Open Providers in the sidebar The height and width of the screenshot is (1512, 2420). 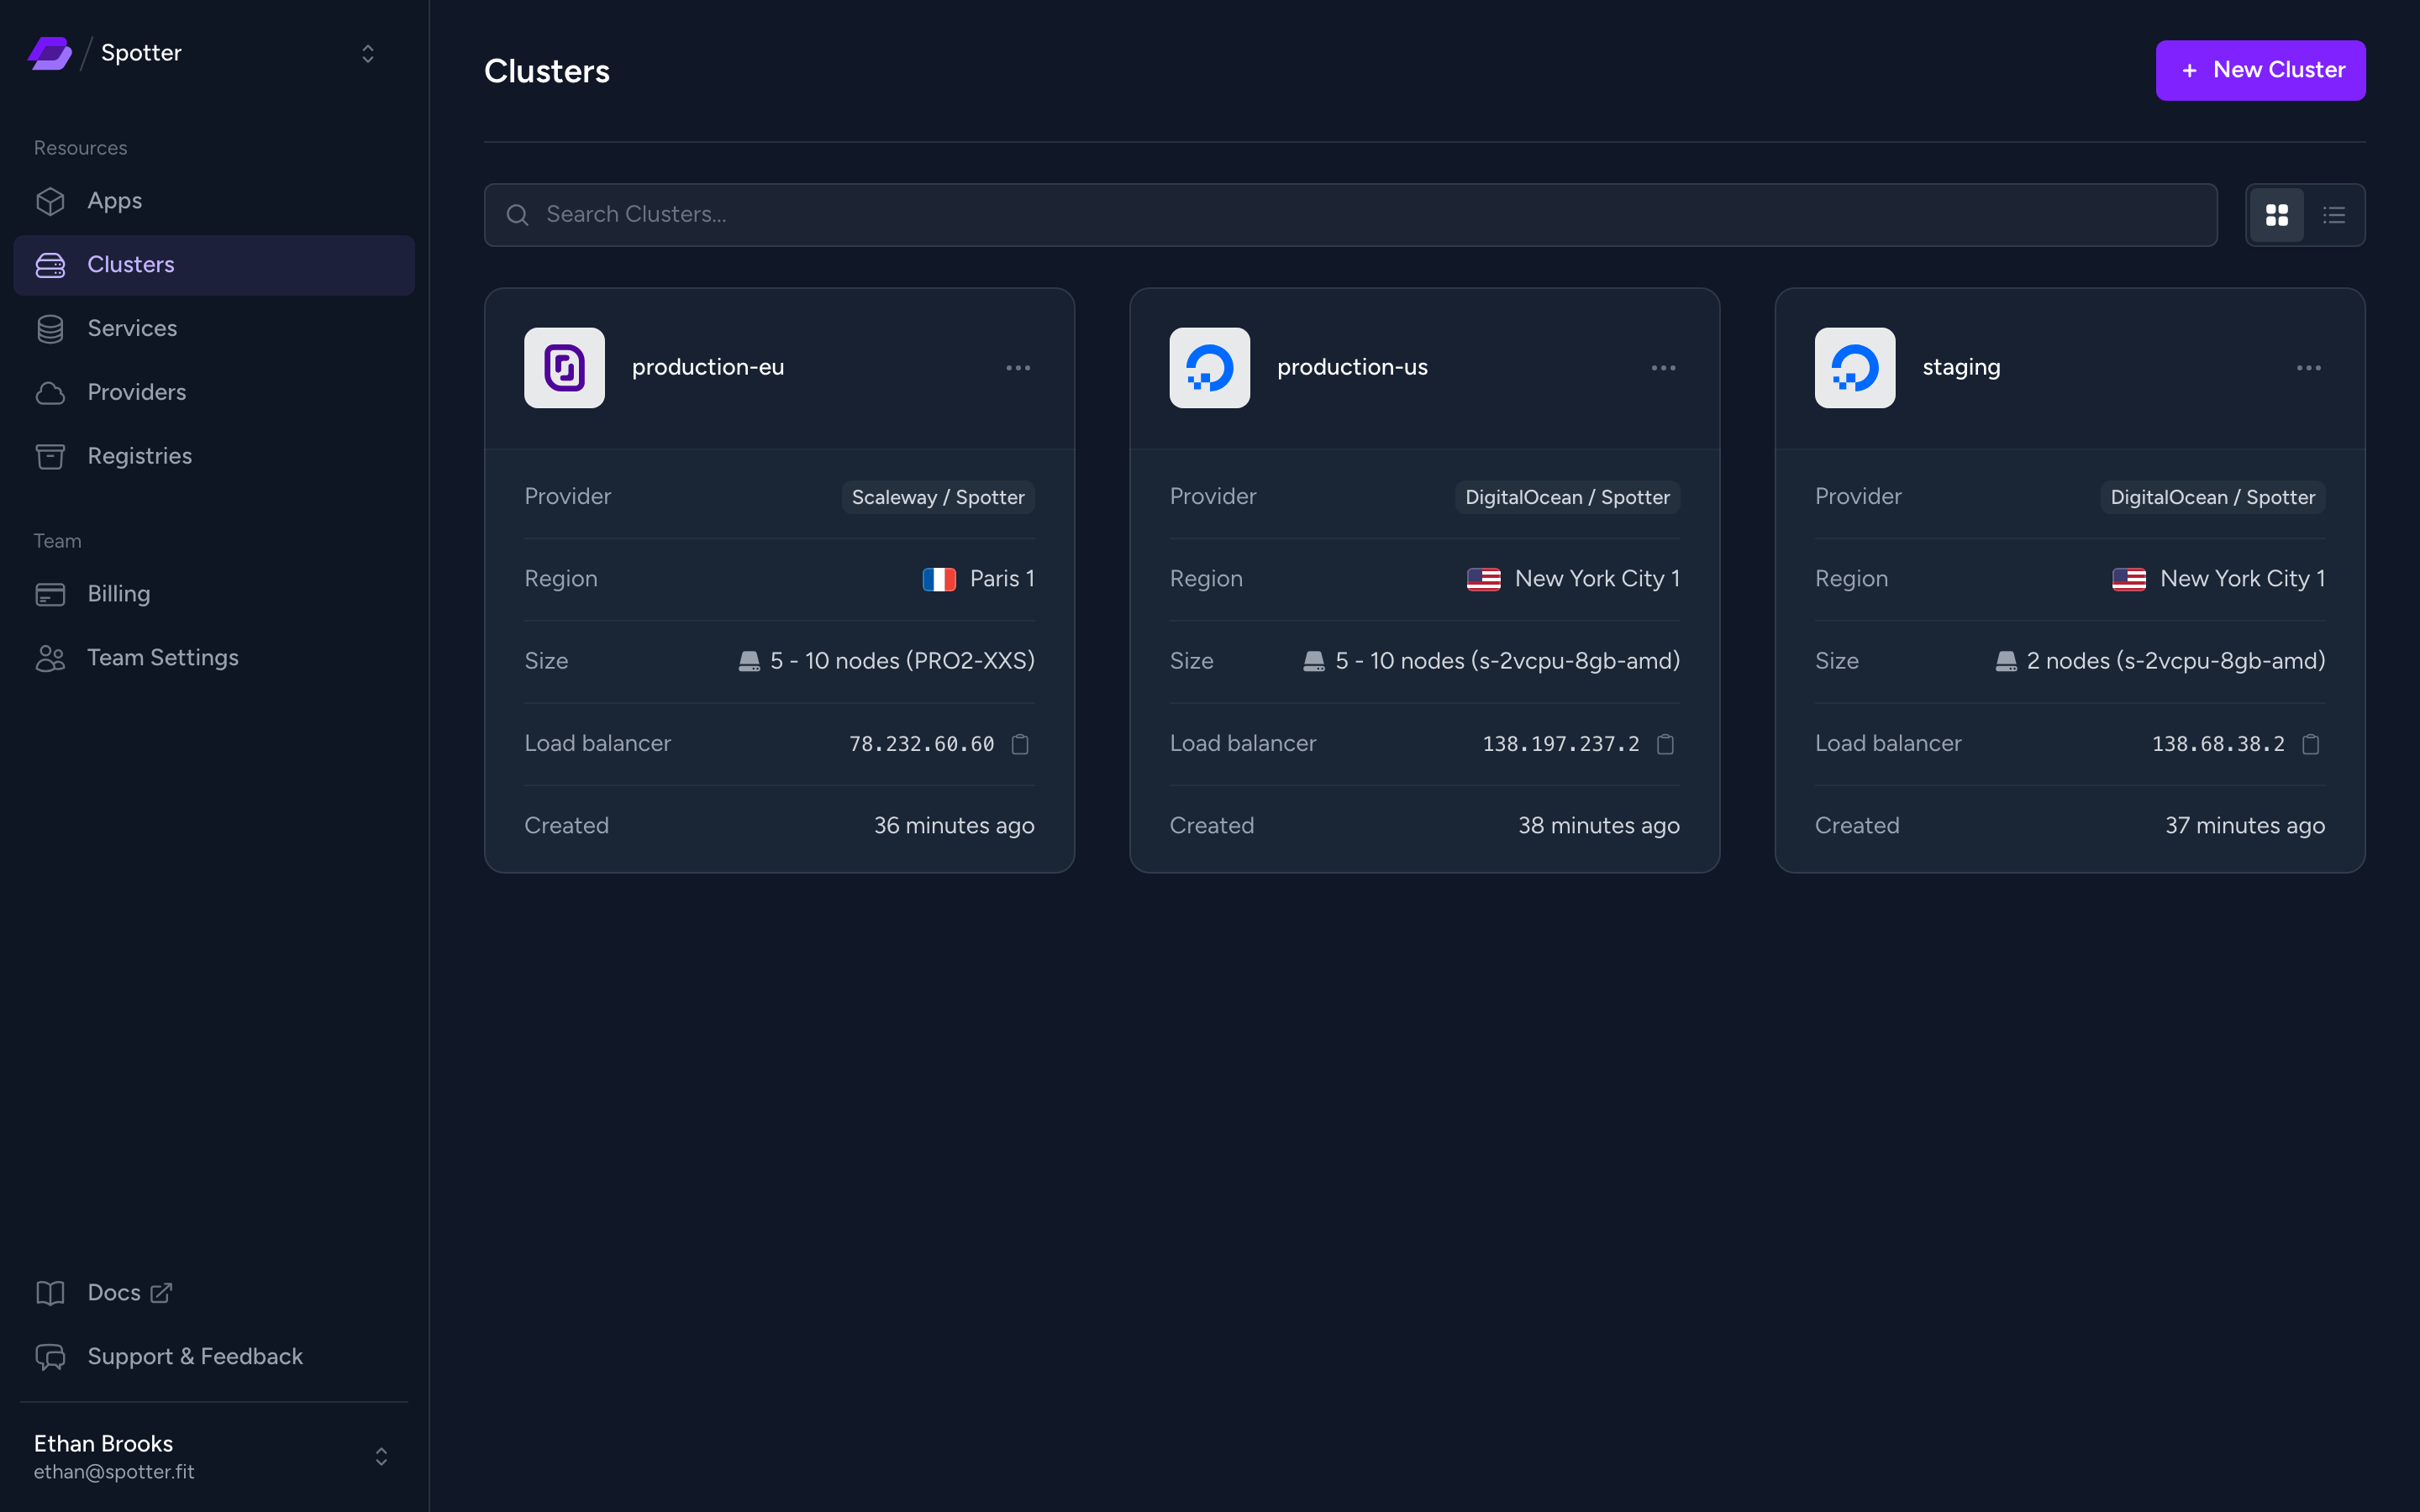click(214, 393)
